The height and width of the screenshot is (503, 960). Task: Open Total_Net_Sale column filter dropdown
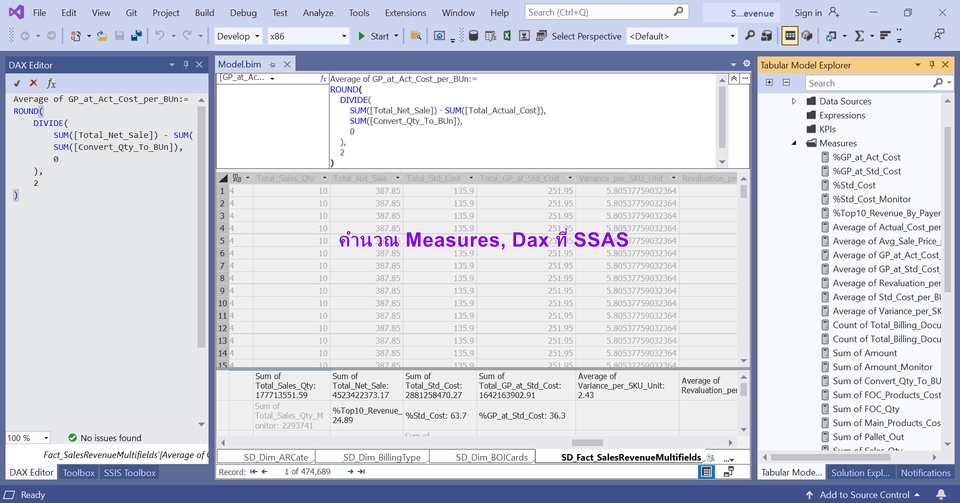coord(397,178)
